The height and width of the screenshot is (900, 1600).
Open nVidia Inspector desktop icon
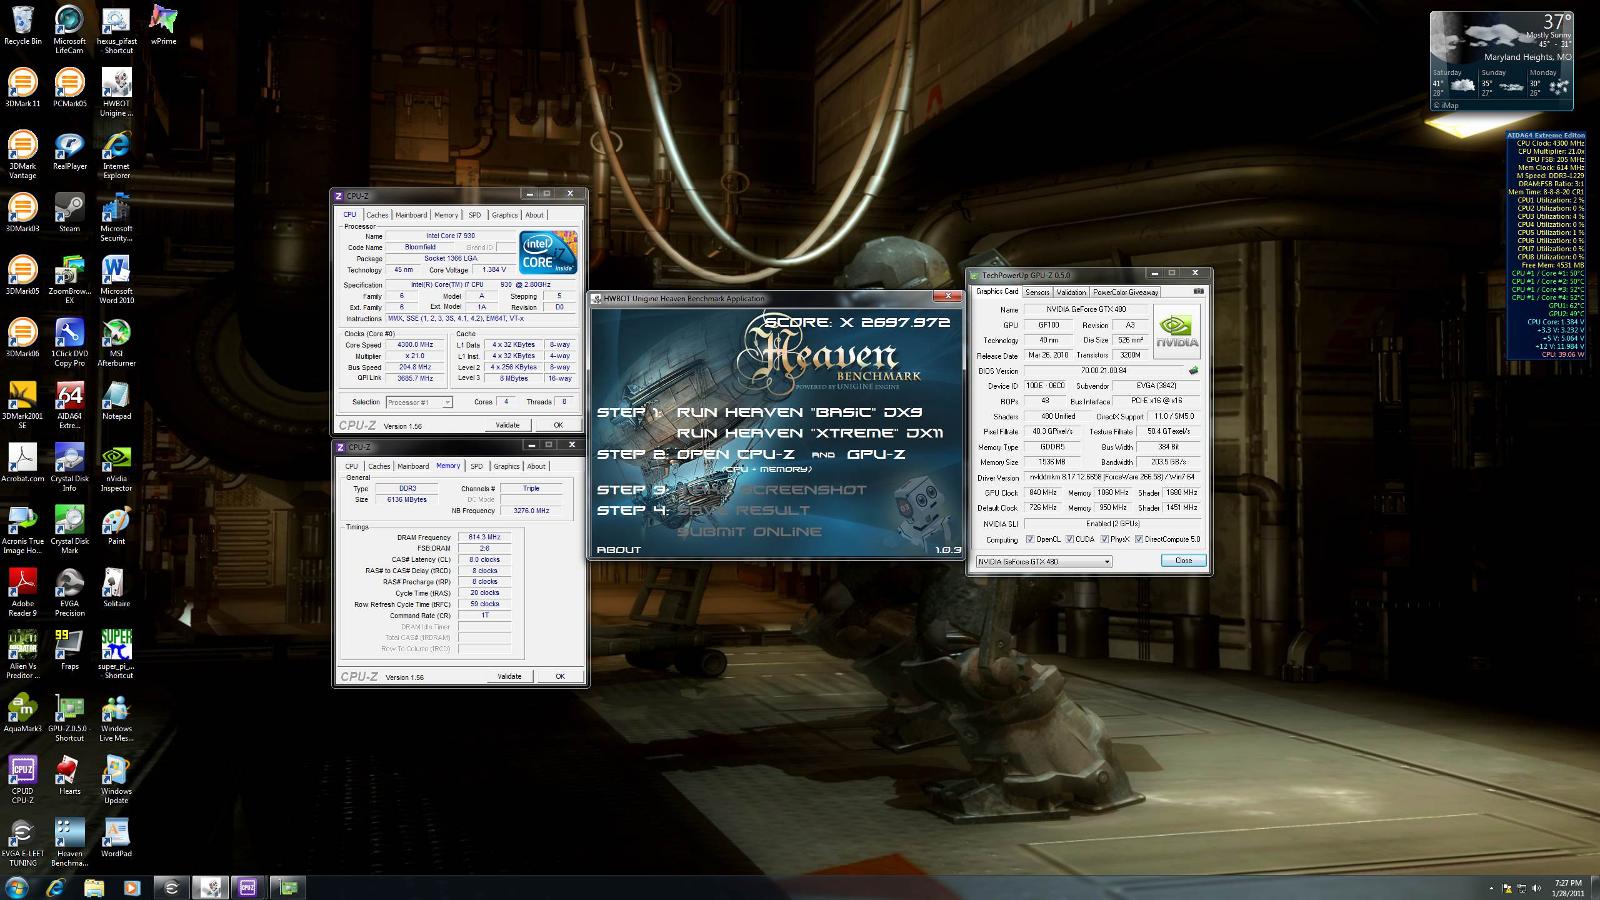pyautogui.click(x=116, y=468)
